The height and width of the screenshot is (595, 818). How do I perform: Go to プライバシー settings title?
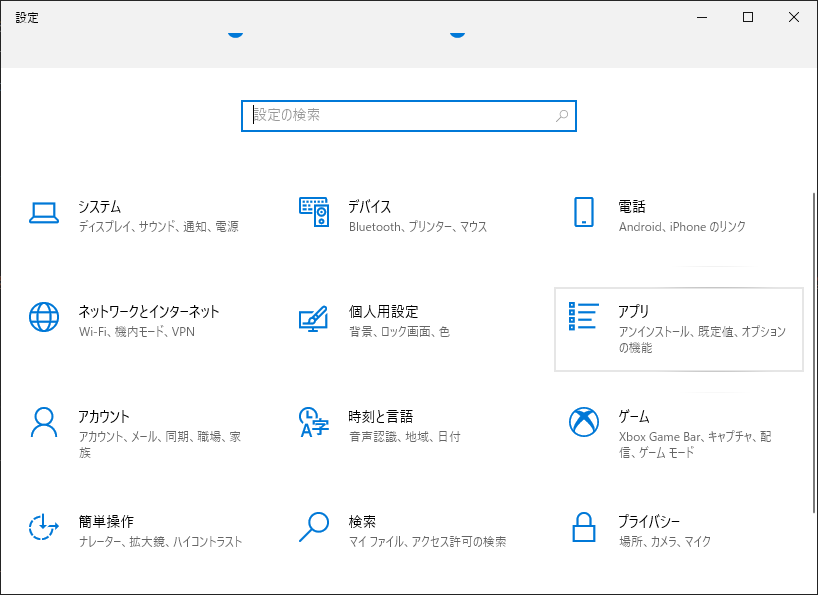click(649, 521)
